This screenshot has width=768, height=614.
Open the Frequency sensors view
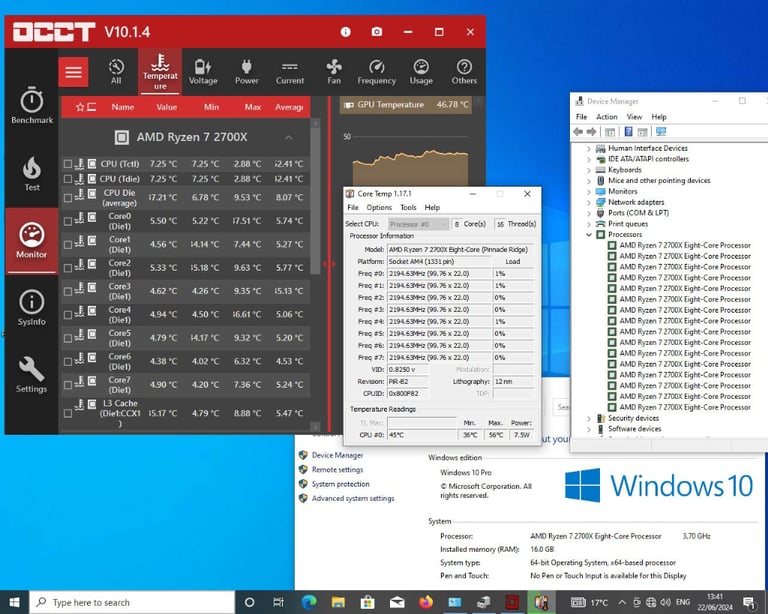click(x=376, y=71)
